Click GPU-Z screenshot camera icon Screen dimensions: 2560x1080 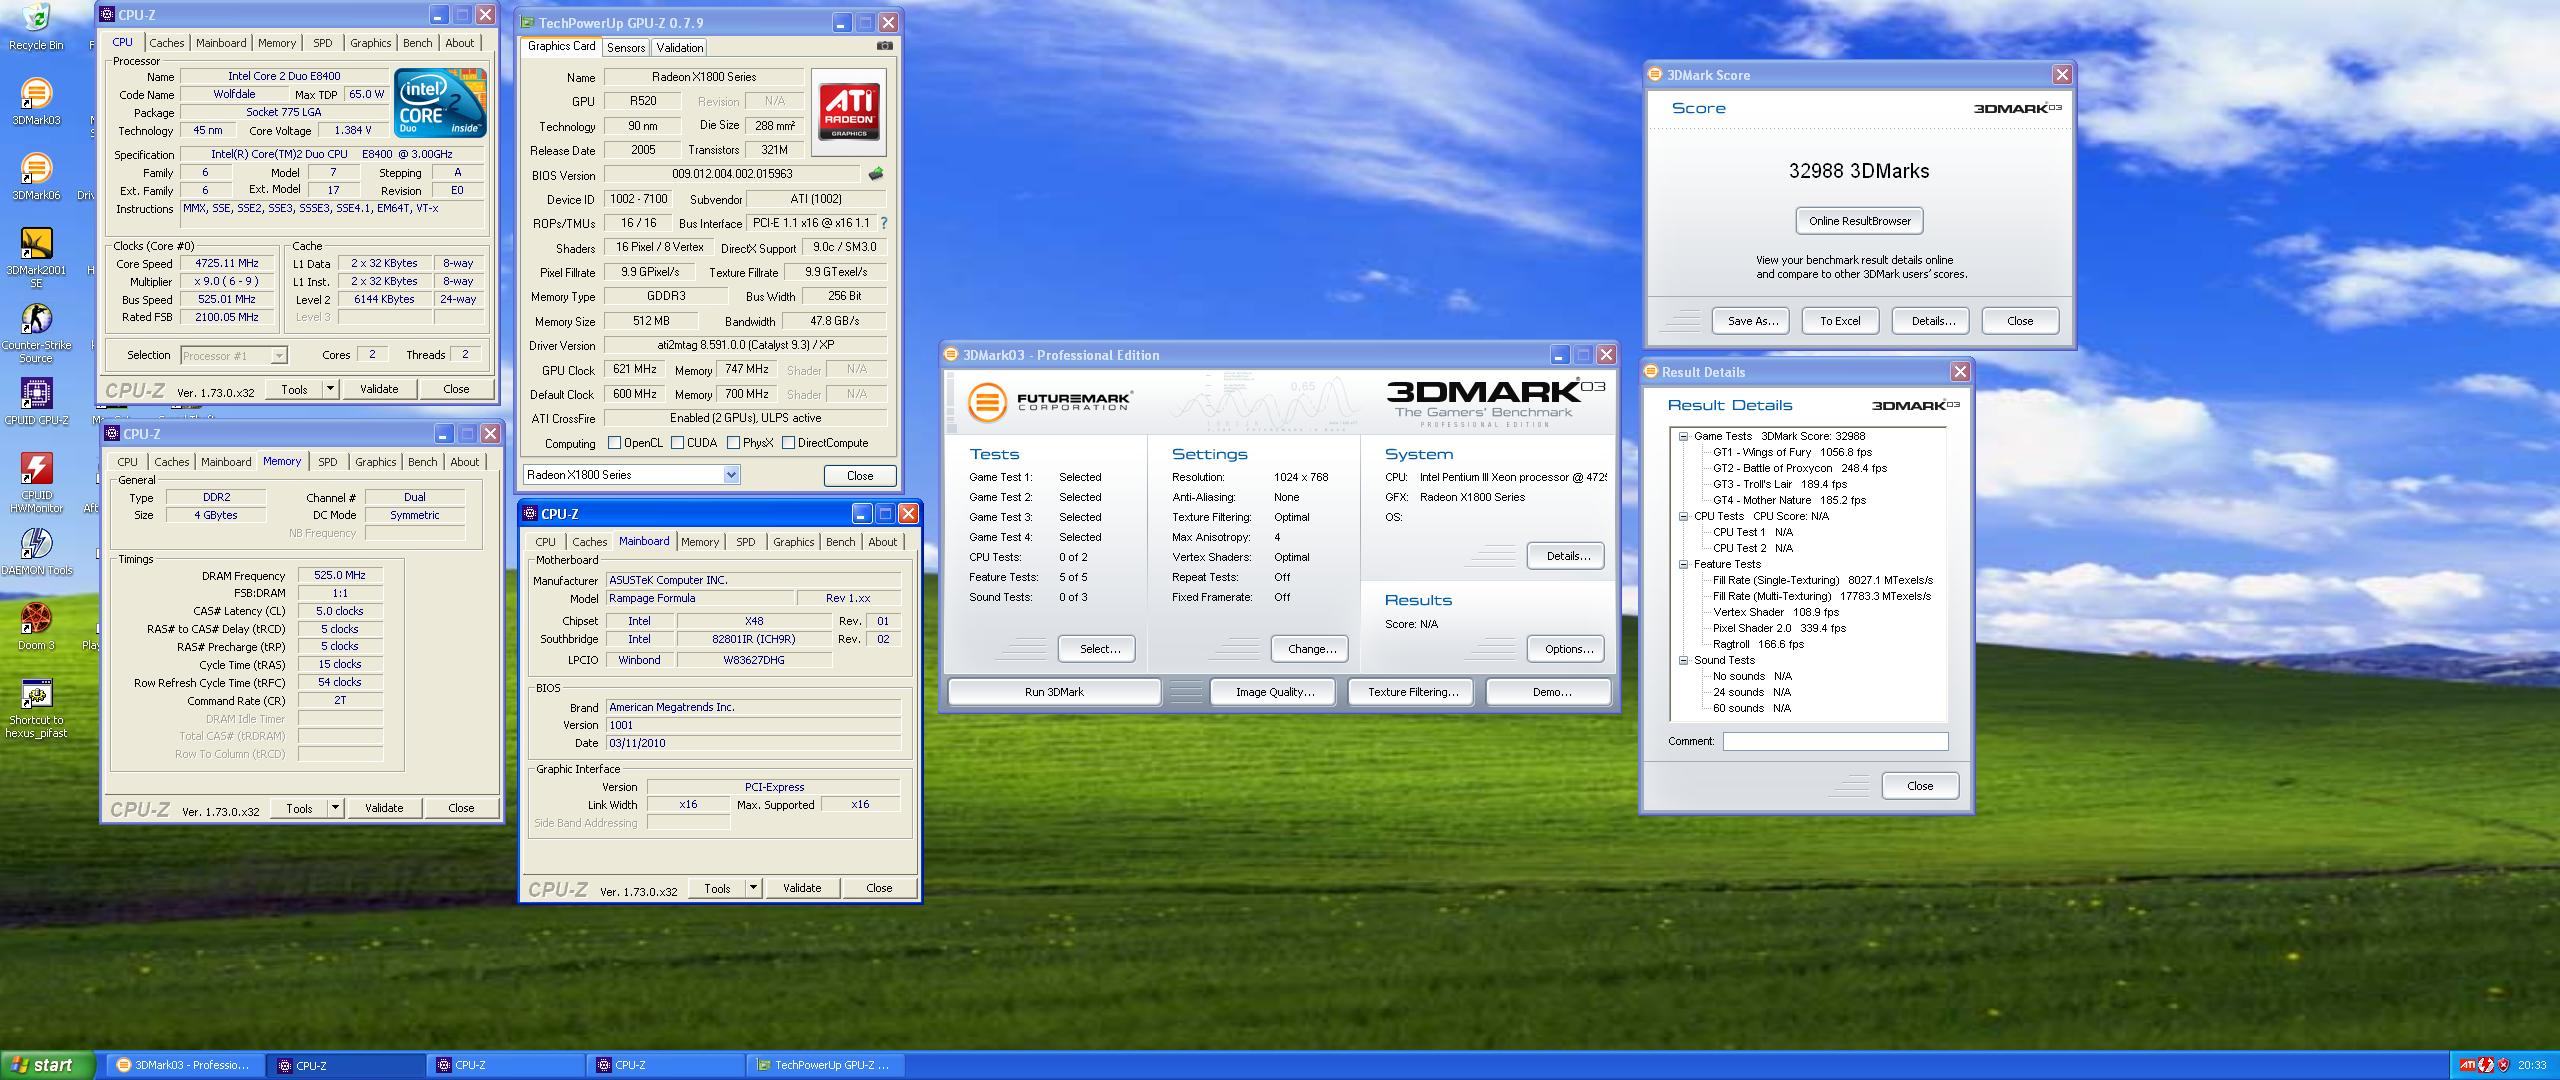(x=884, y=46)
